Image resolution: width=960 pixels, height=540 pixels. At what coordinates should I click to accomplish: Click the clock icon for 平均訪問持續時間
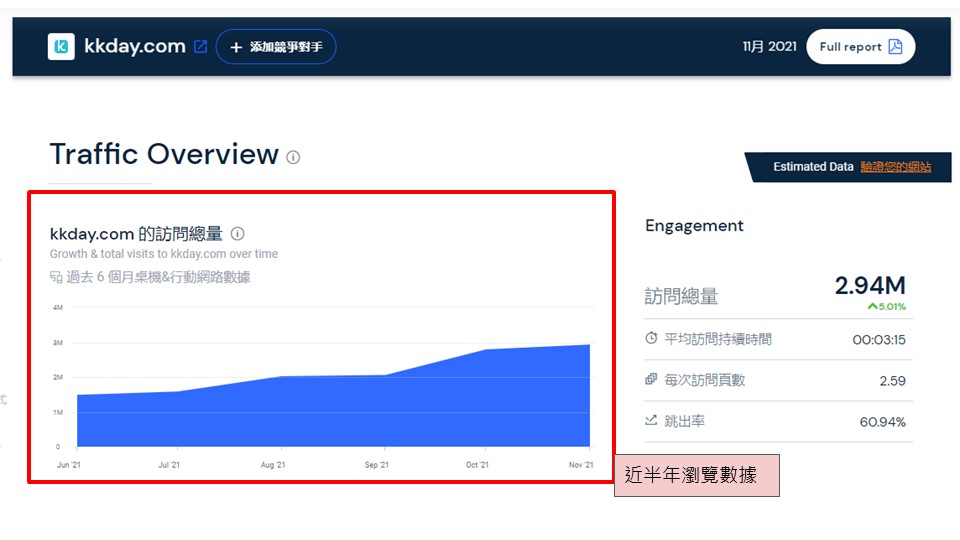pyautogui.click(x=651, y=338)
